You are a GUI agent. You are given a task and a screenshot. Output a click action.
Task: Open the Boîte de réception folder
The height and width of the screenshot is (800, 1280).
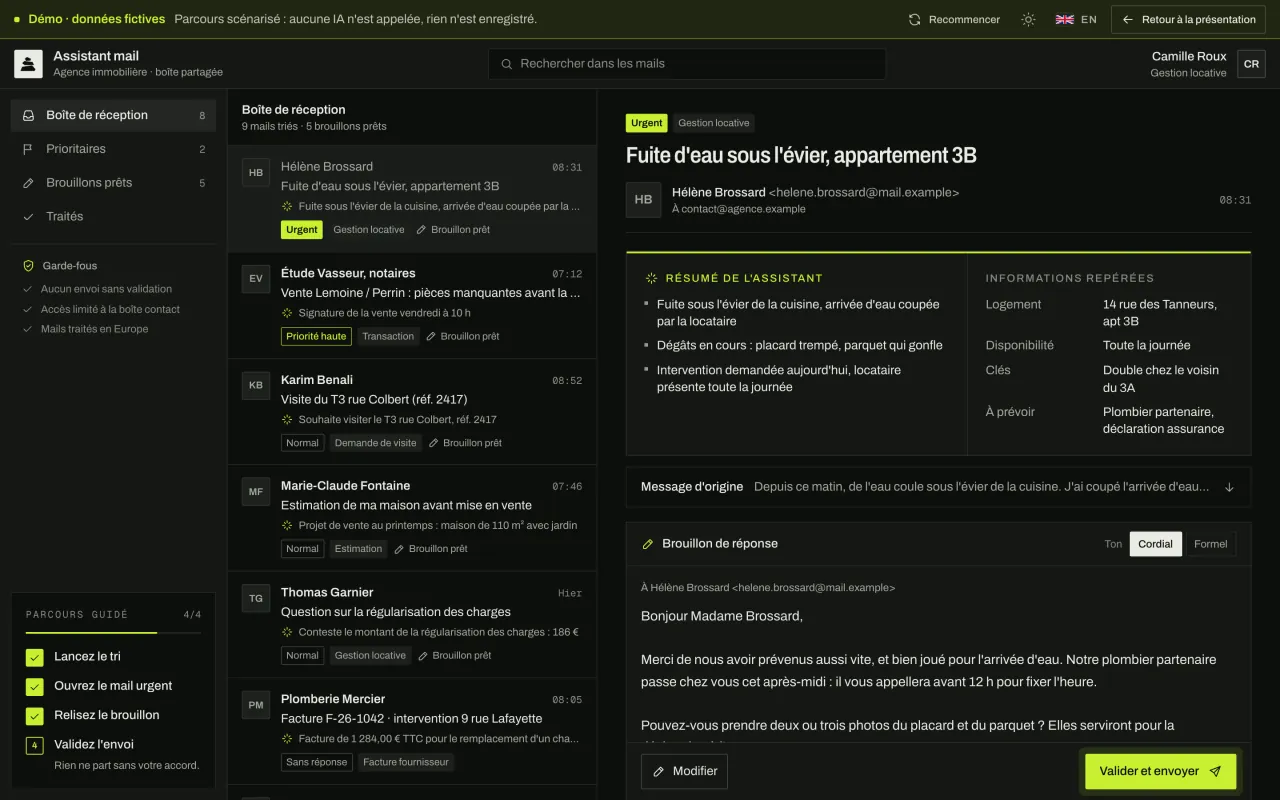click(x=113, y=115)
